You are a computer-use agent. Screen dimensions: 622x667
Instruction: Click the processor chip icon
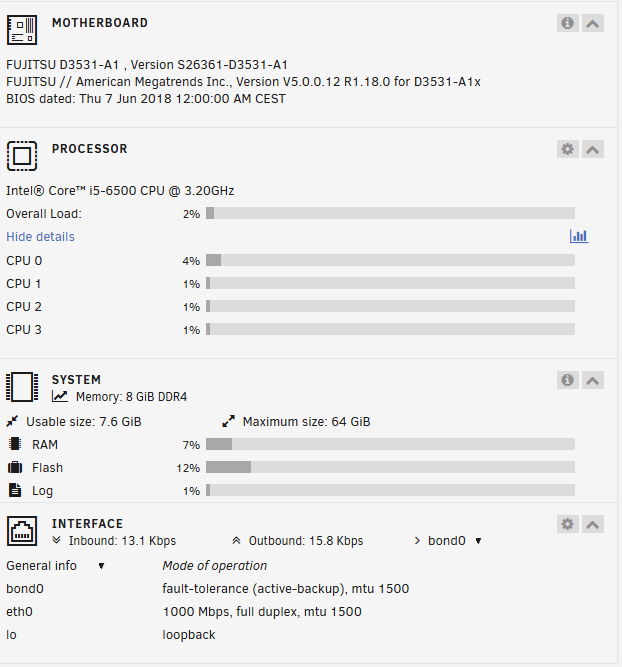[x=22, y=156]
